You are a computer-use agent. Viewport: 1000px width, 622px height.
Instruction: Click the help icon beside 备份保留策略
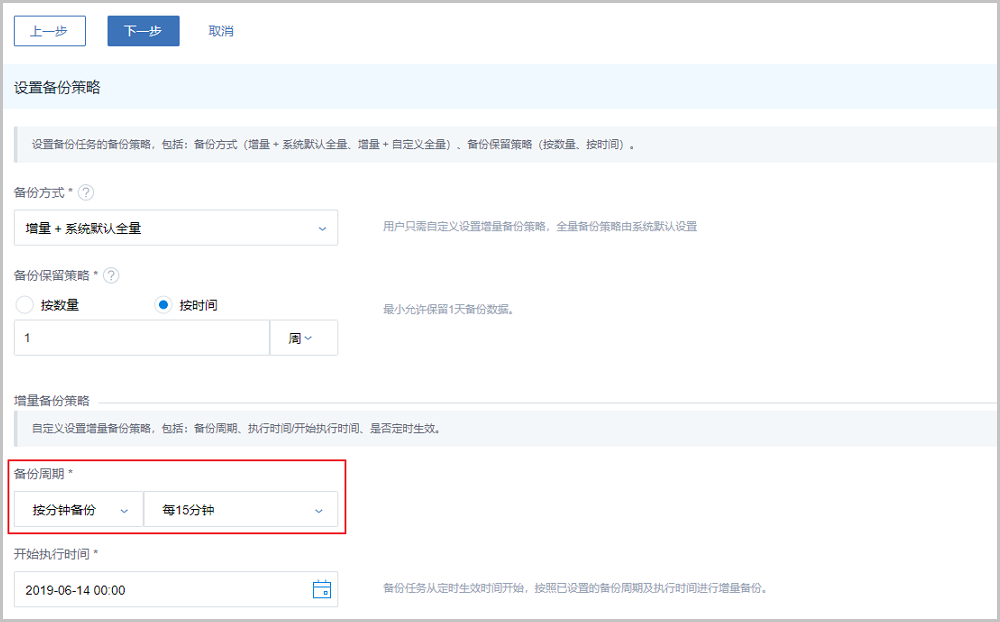[x=111, y=275]
